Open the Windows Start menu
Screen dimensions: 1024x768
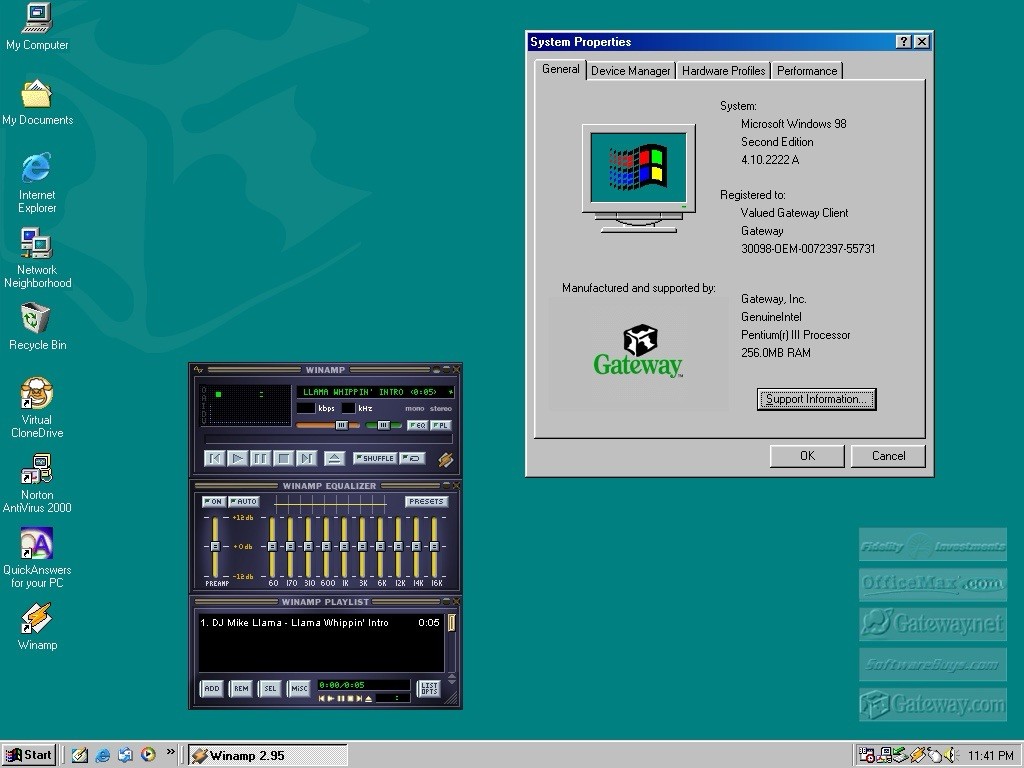[29, 755]
